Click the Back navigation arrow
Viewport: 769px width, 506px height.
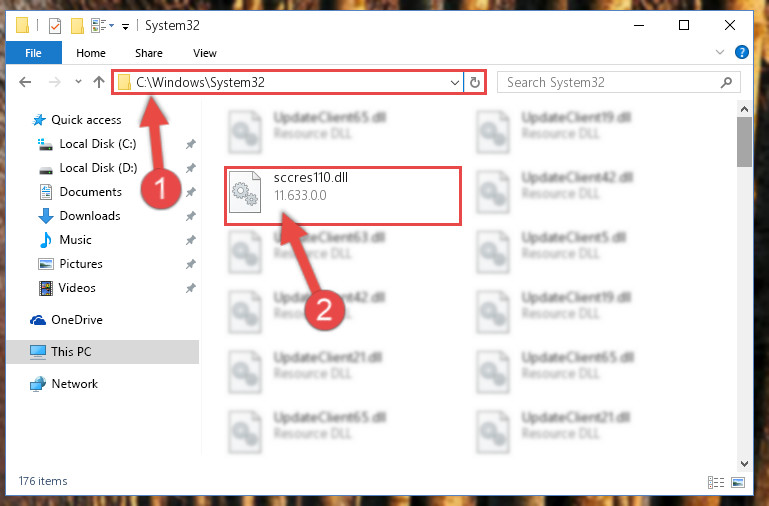[x=25, y=82]
